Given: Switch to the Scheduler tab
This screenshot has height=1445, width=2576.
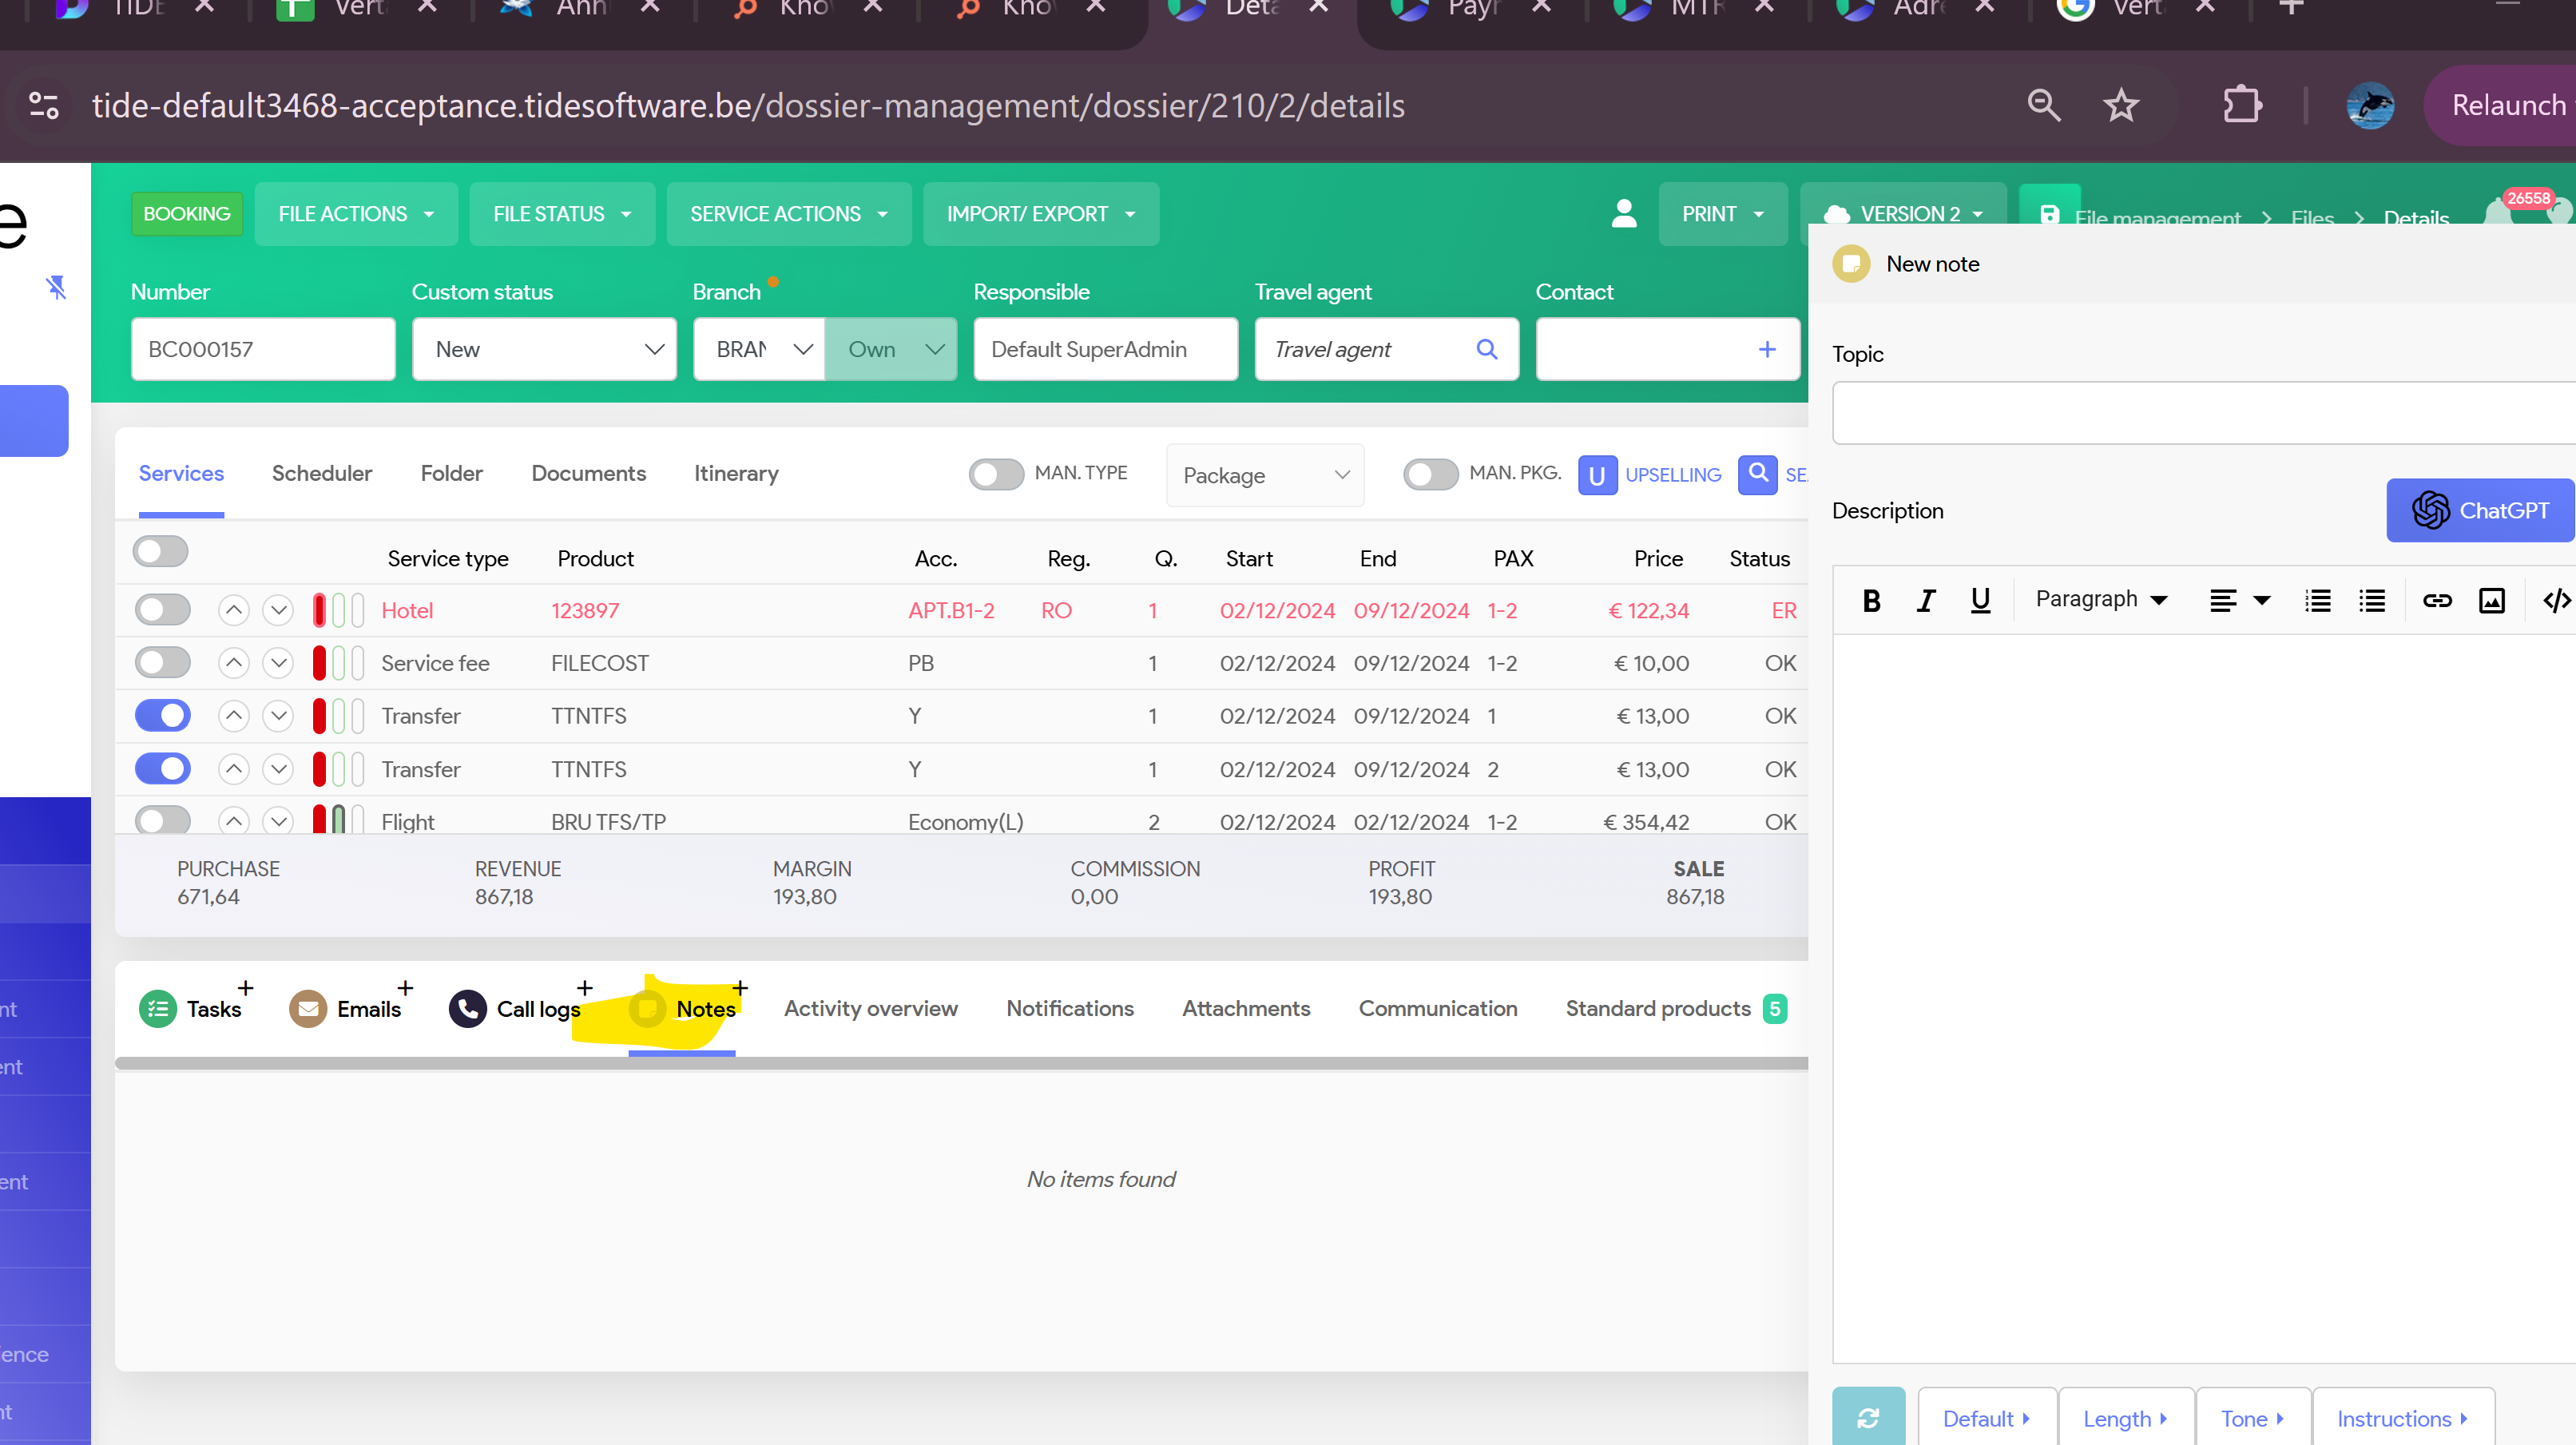Looking at the screenshot, I should click(x=321, y=473).
